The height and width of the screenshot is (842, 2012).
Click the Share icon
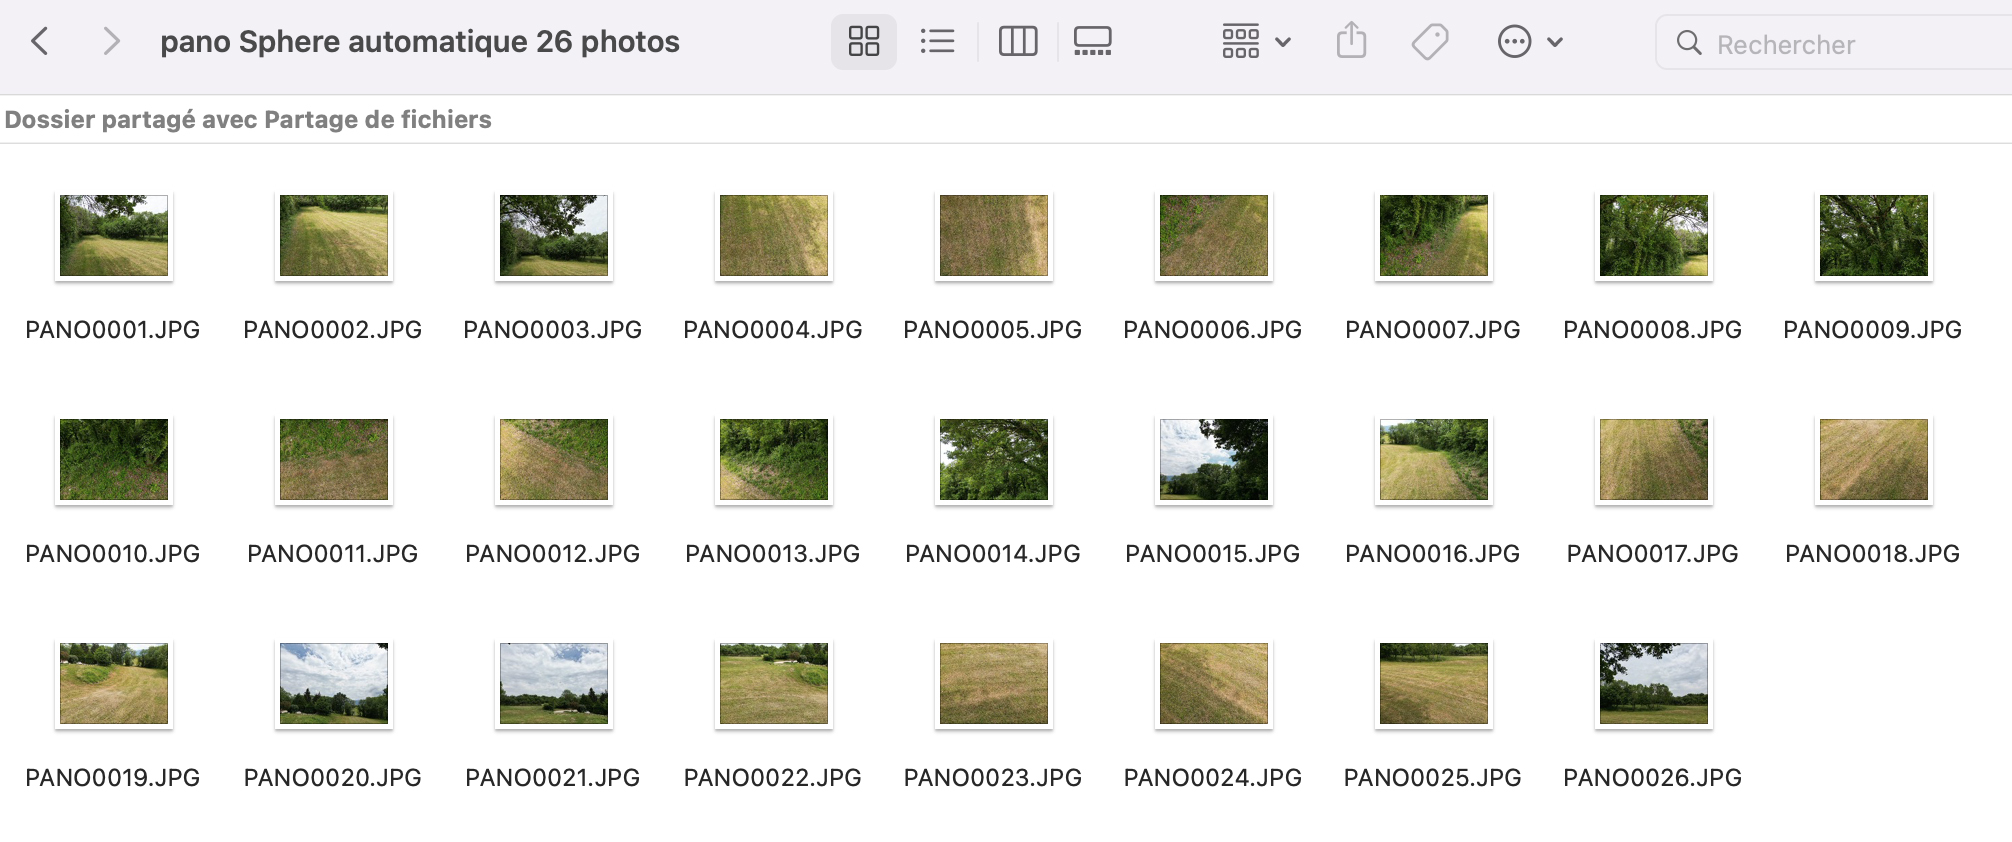tap(1351, 42)
